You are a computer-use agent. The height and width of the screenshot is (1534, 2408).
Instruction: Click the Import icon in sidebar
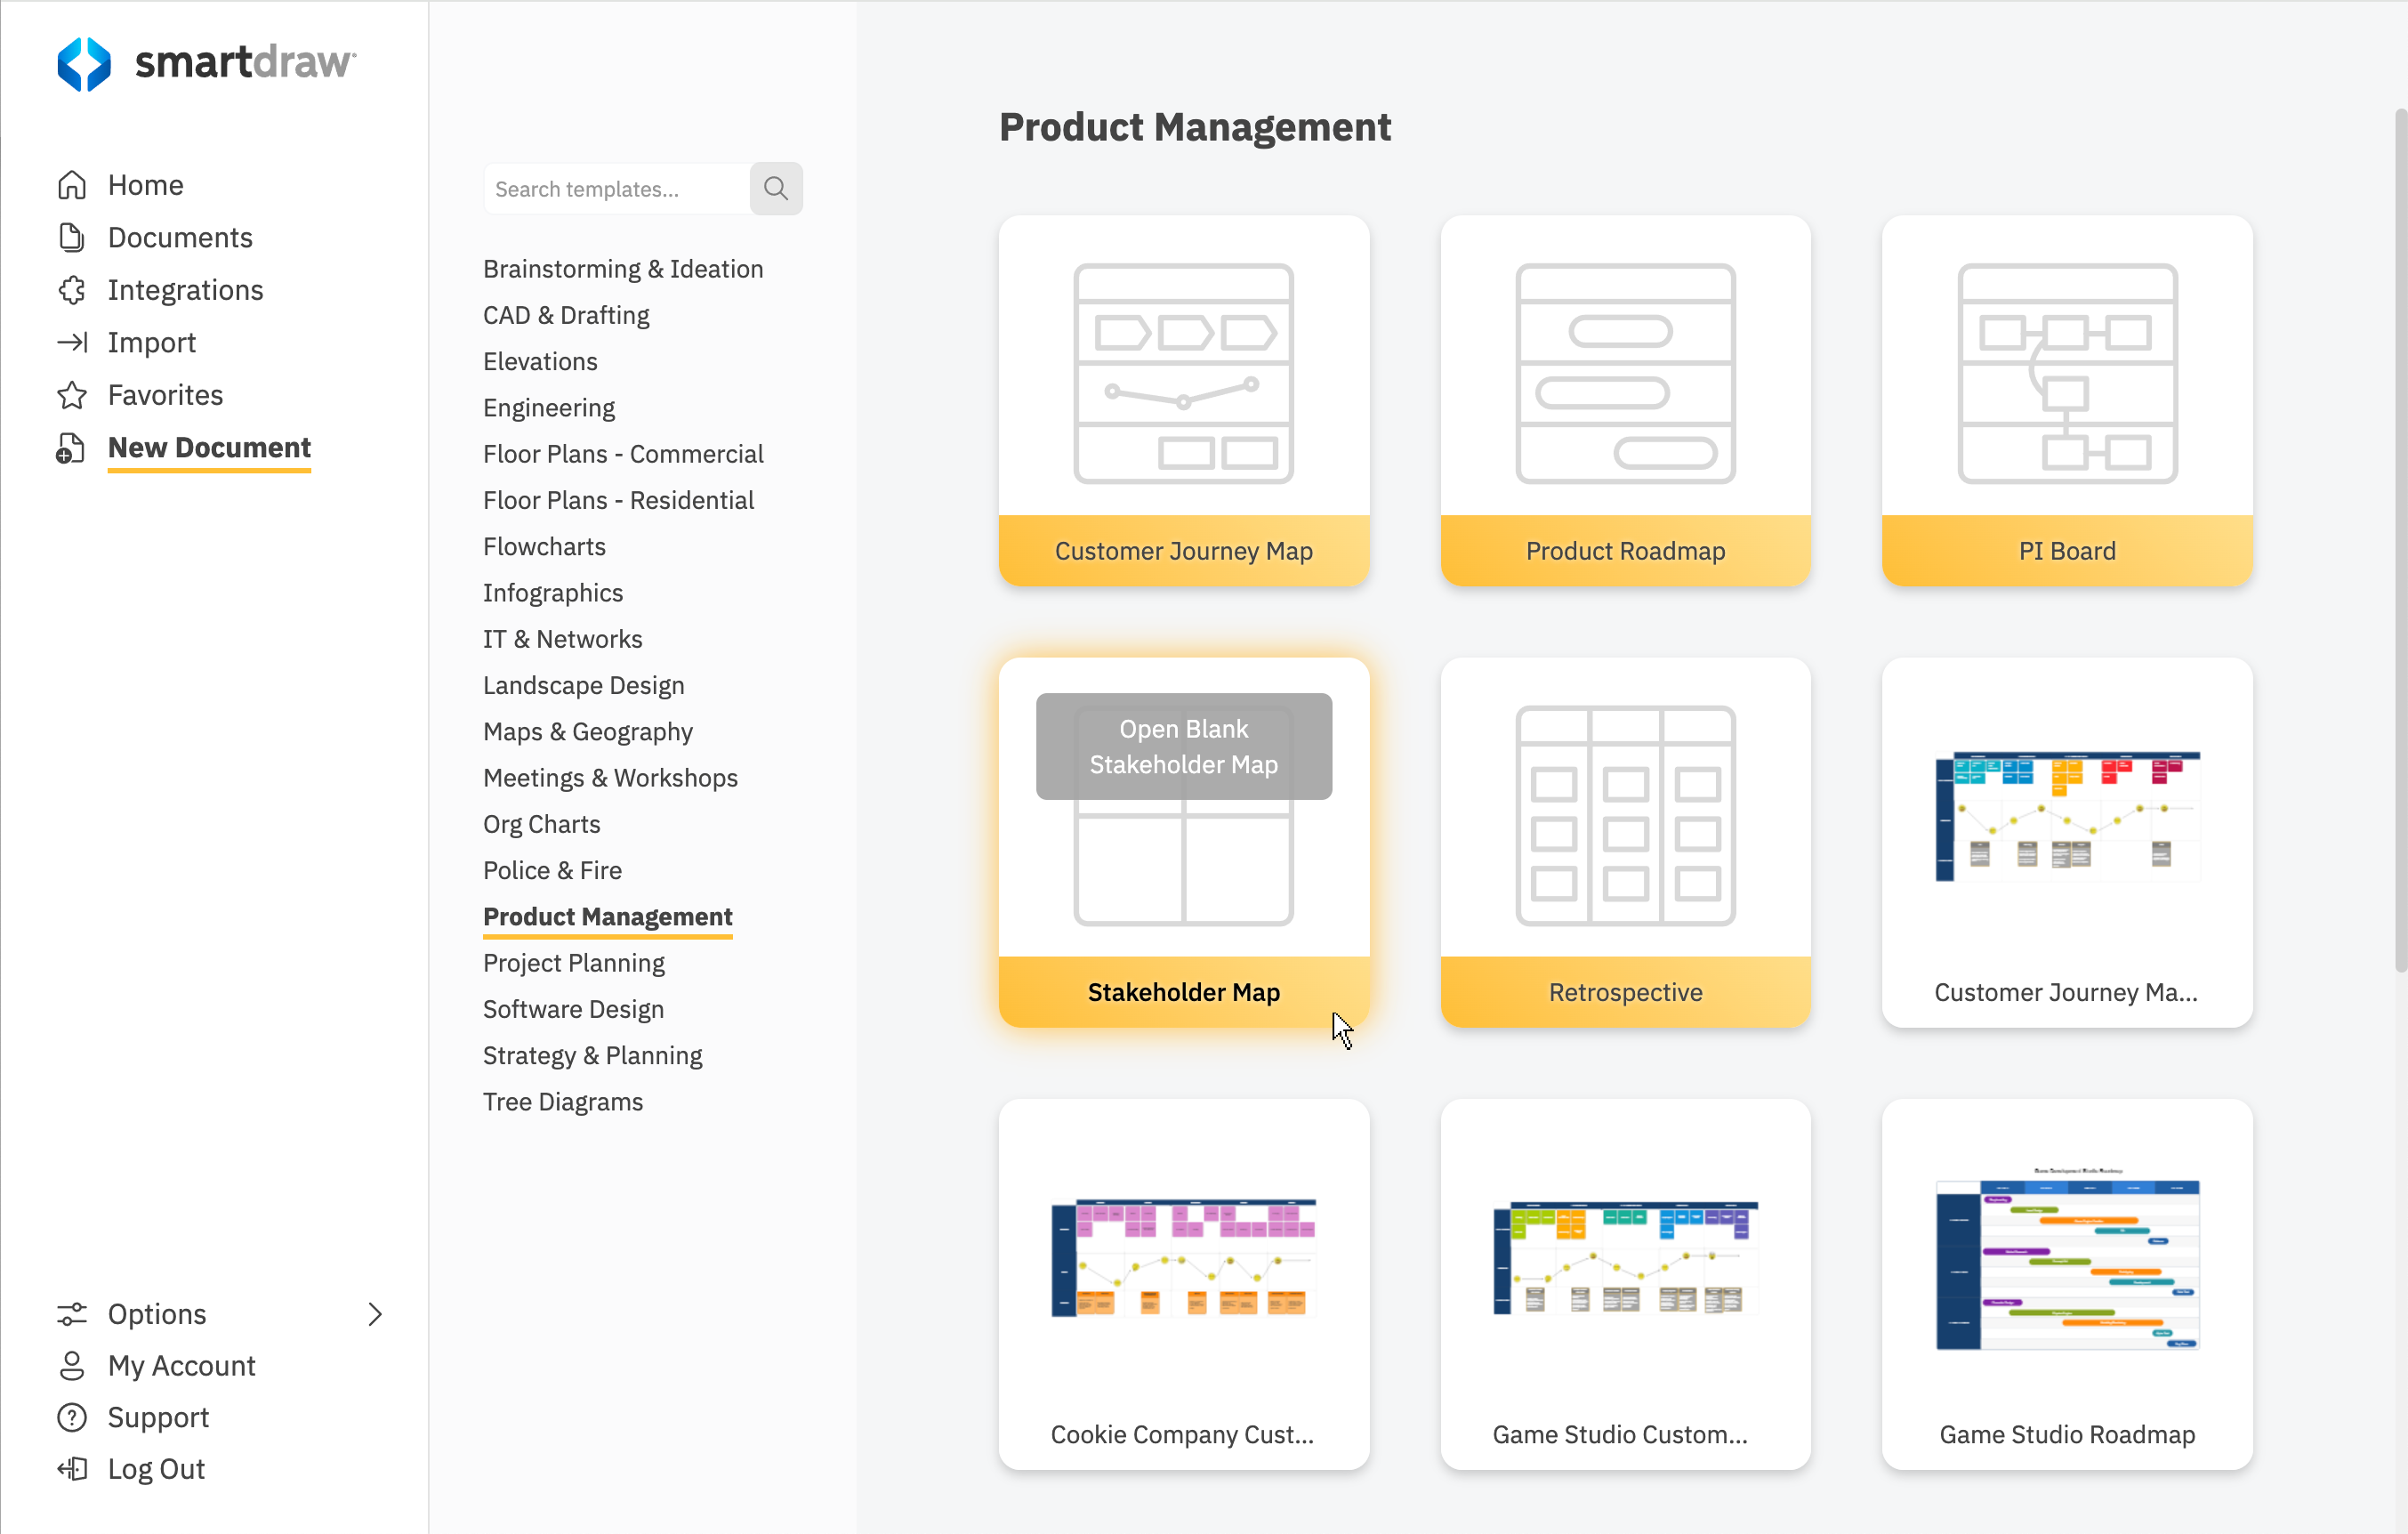coord(72,343)
